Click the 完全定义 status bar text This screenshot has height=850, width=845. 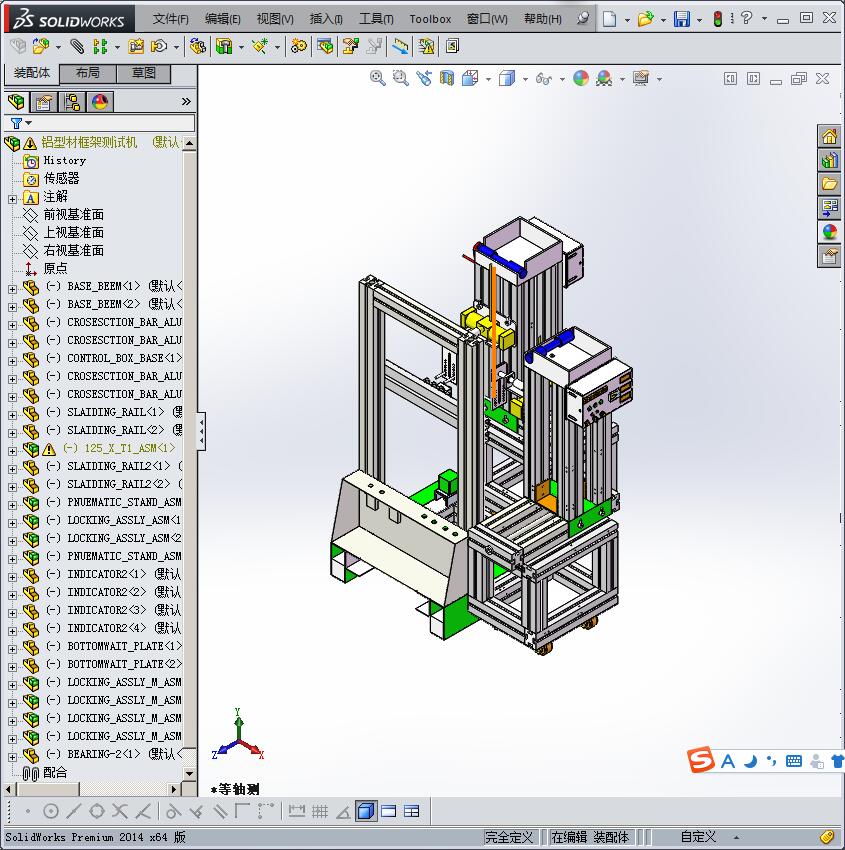[508, 837]
